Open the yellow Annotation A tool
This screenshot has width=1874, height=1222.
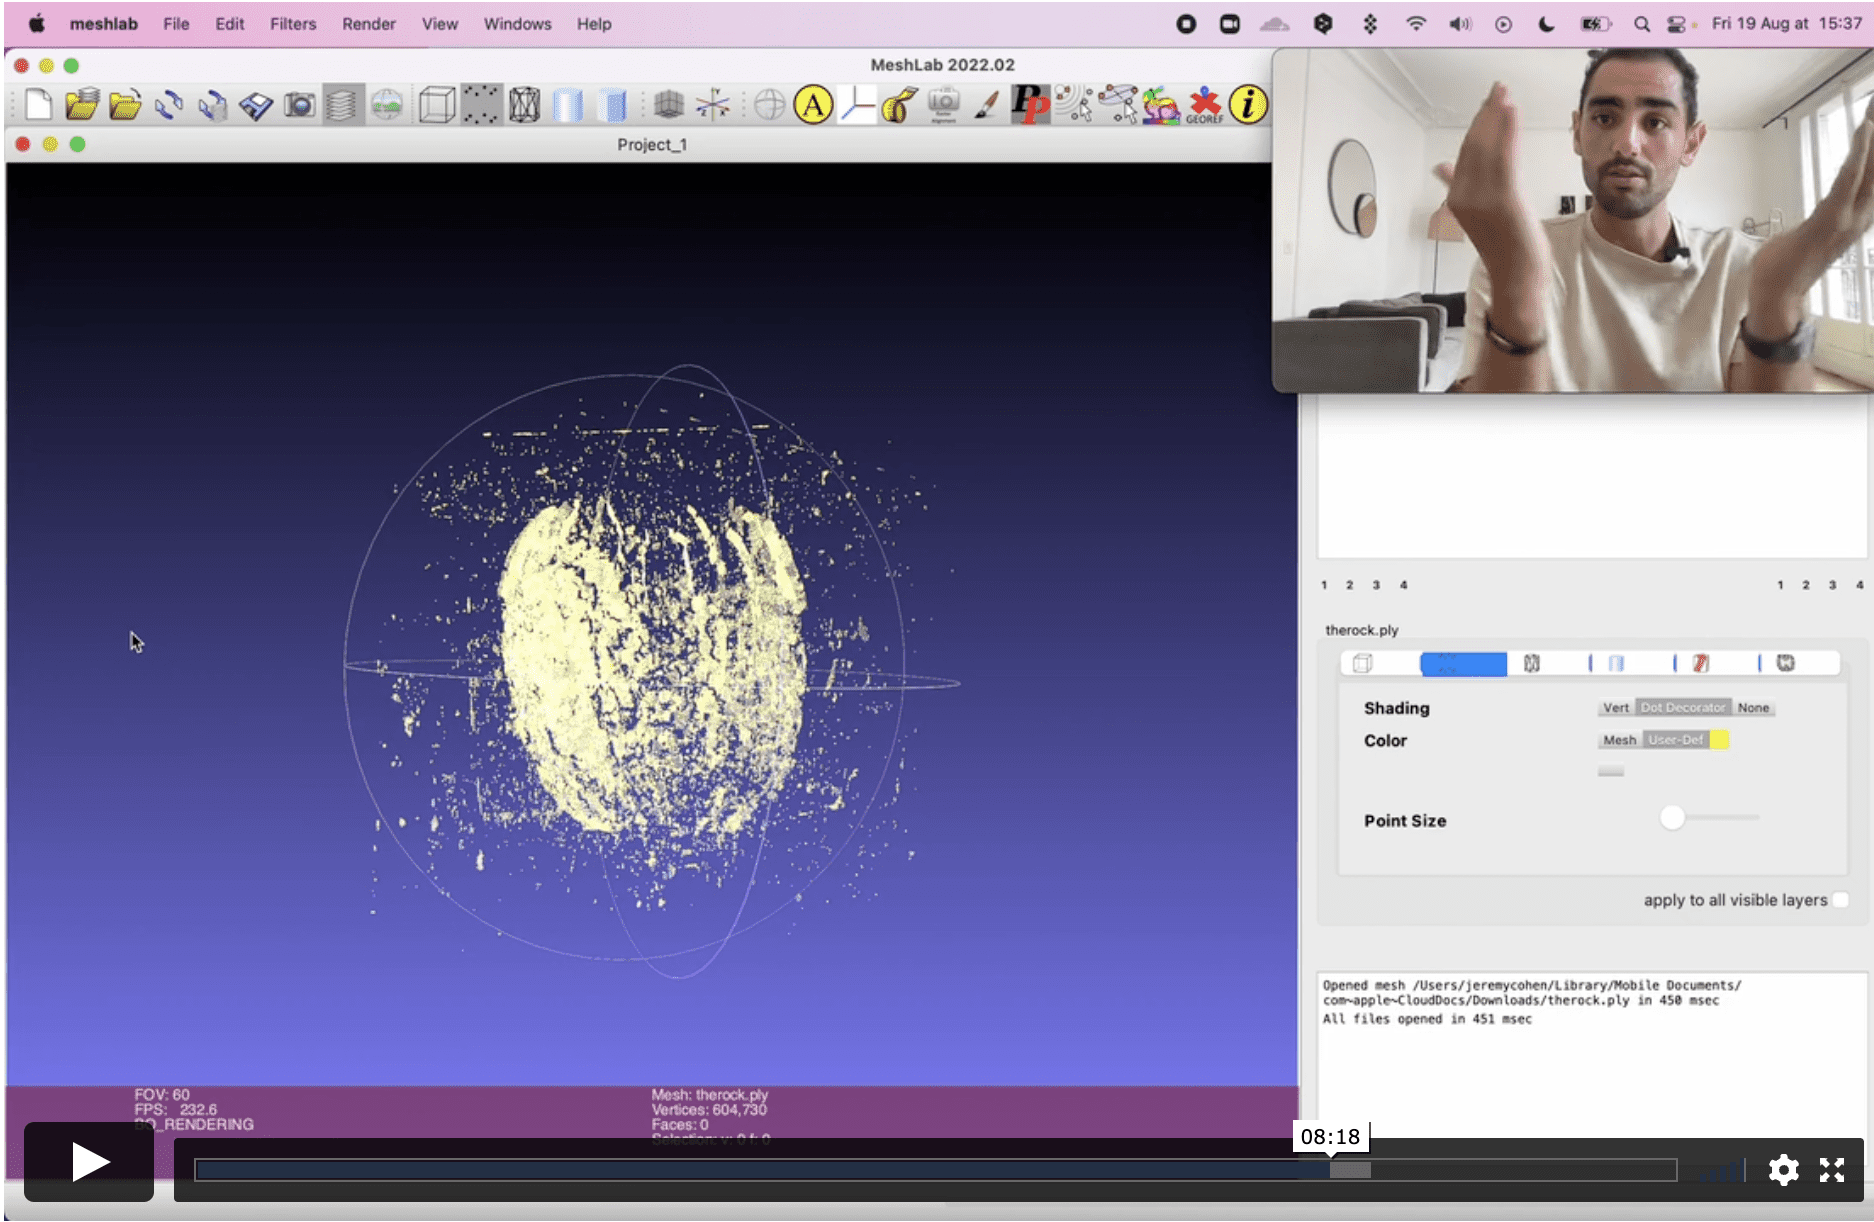point(813,104)
